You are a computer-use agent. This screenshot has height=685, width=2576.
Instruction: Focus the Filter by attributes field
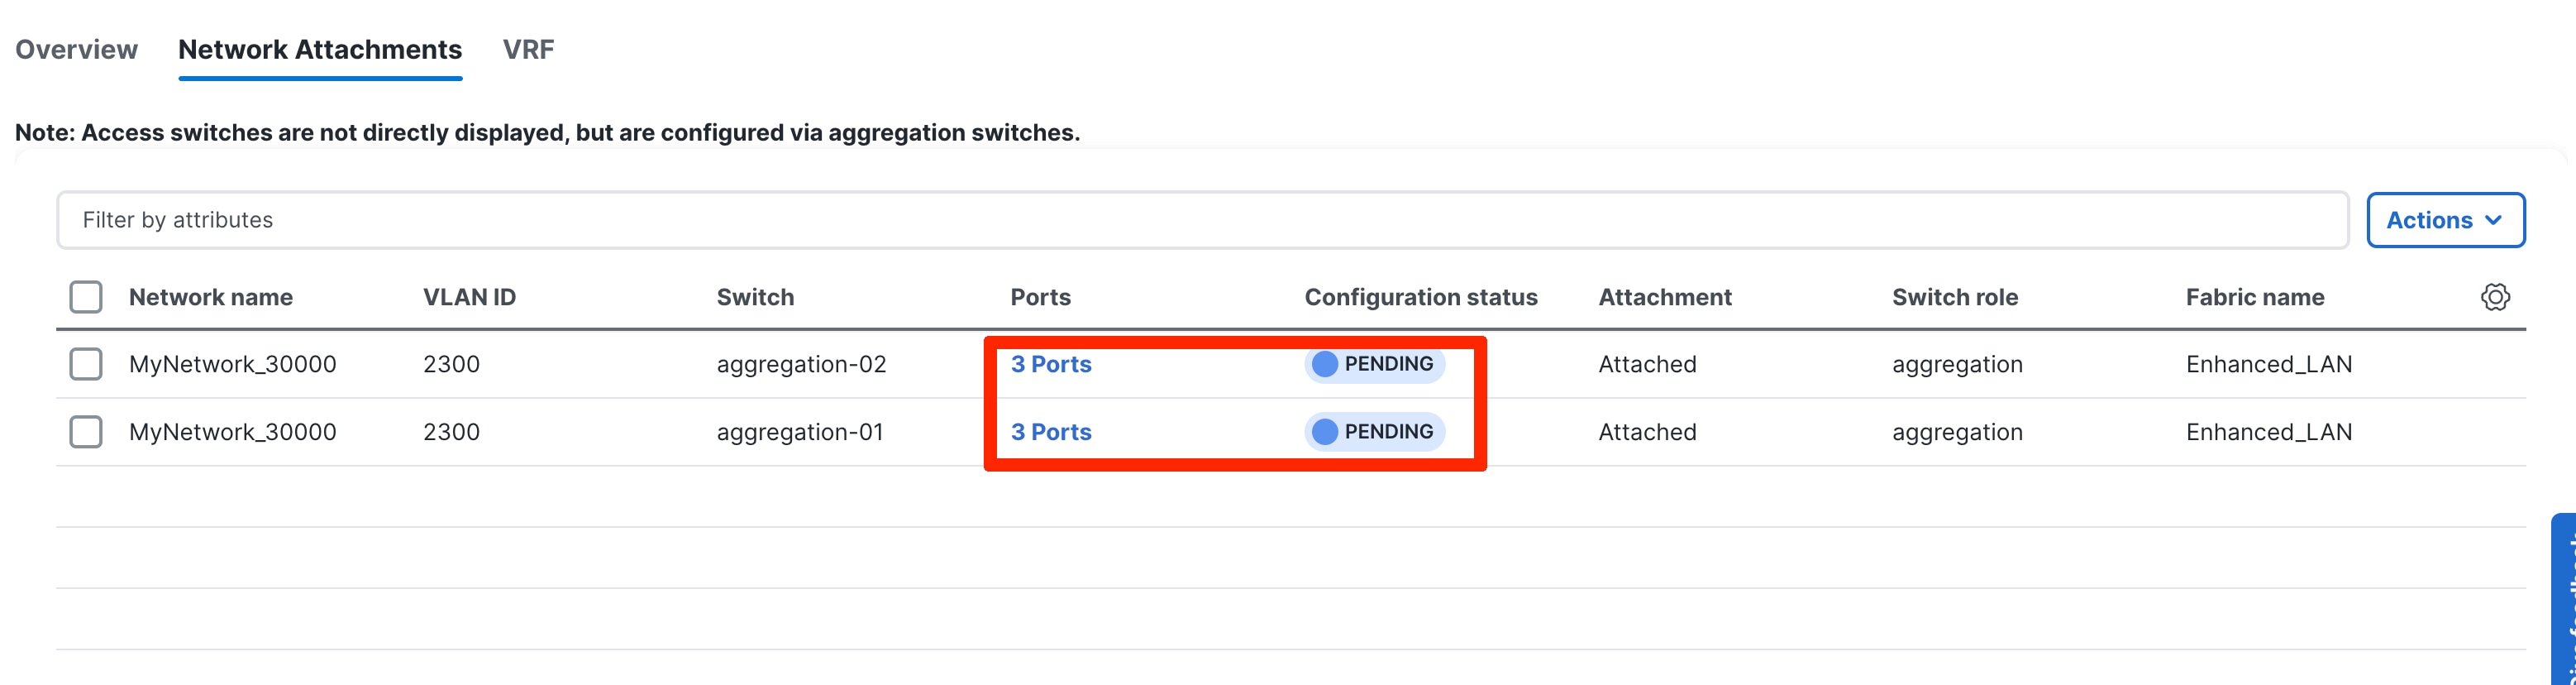point(1200,220)
